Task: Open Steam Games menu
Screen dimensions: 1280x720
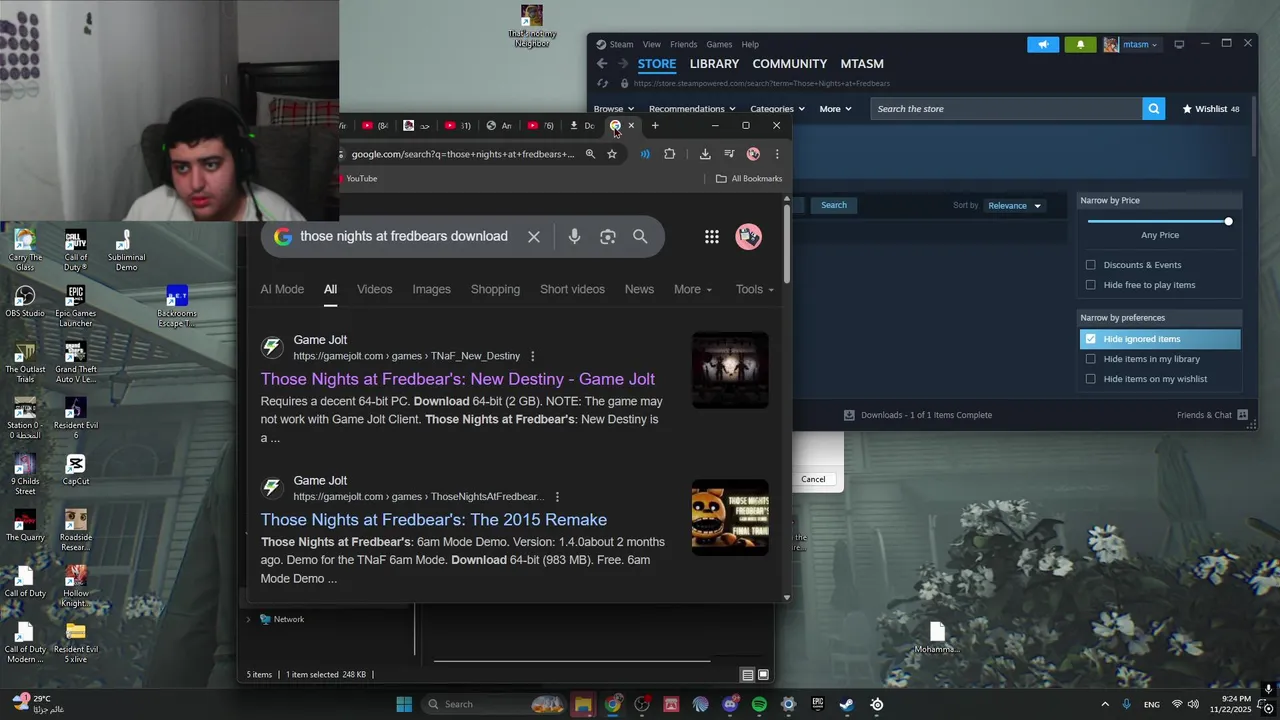Action: point(719,45)
